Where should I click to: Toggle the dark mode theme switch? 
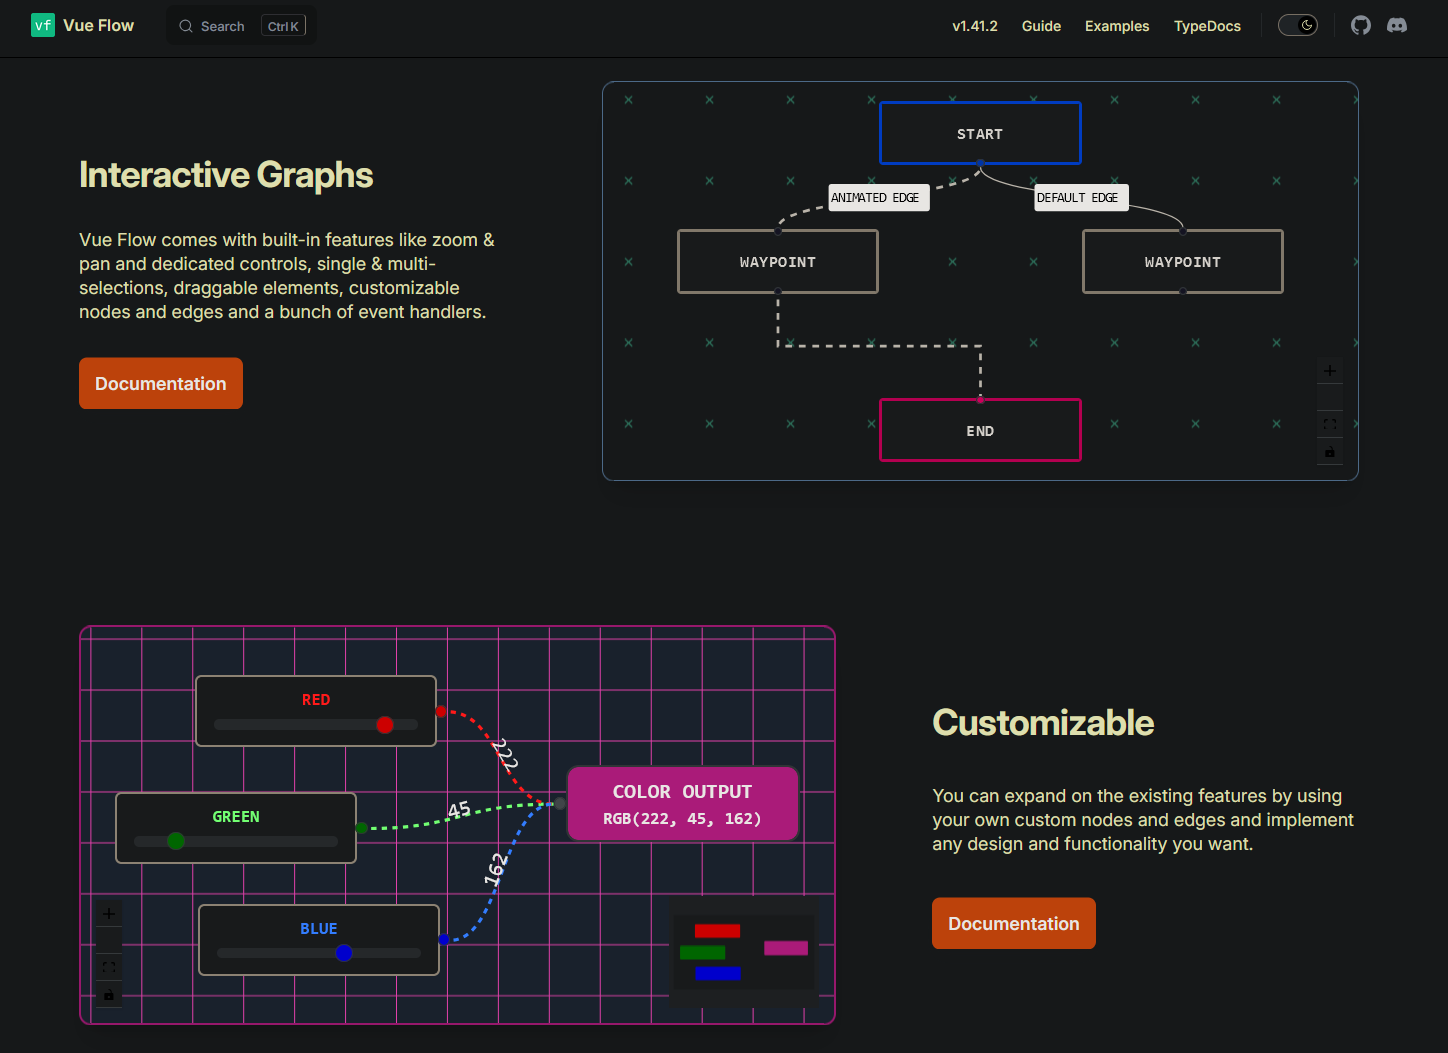click(x=1298, y=25)
